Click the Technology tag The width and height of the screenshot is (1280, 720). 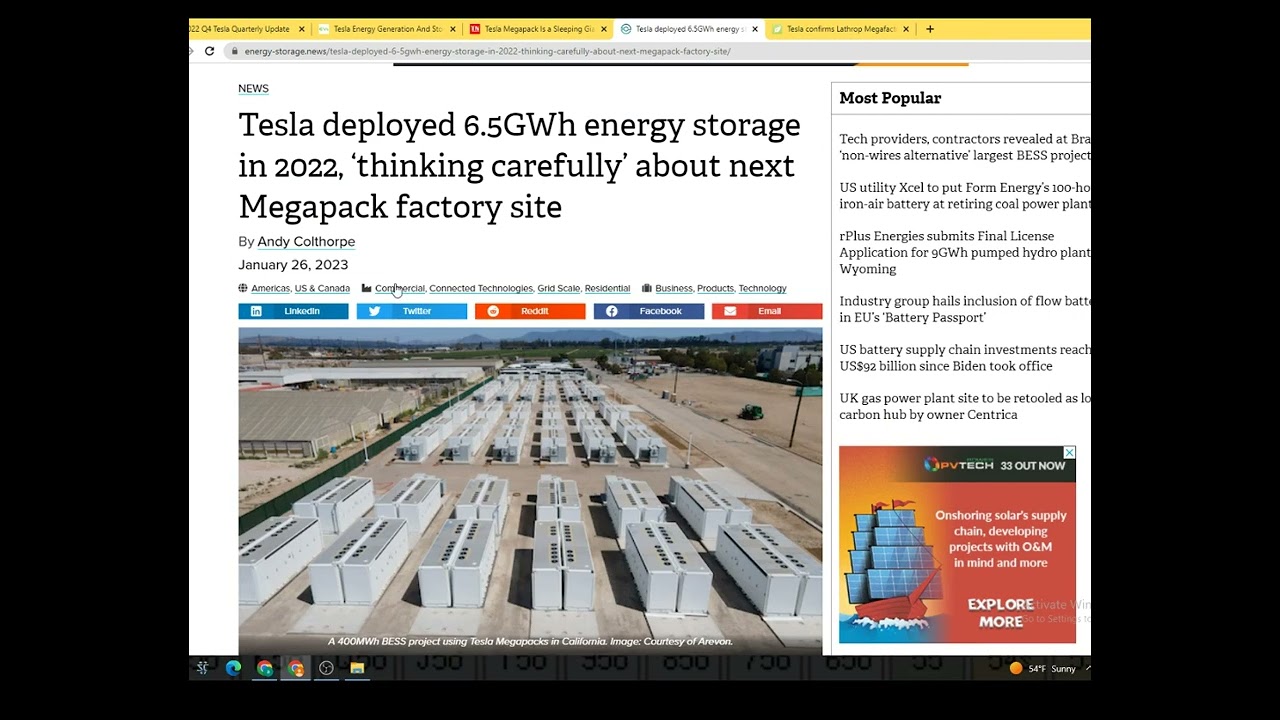(x=762, y=288)
